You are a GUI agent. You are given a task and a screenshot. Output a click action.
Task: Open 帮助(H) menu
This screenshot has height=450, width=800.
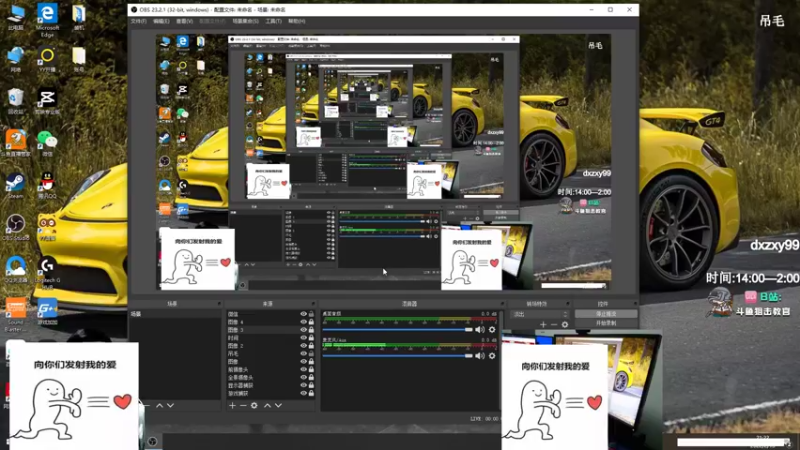pos(296,21)
